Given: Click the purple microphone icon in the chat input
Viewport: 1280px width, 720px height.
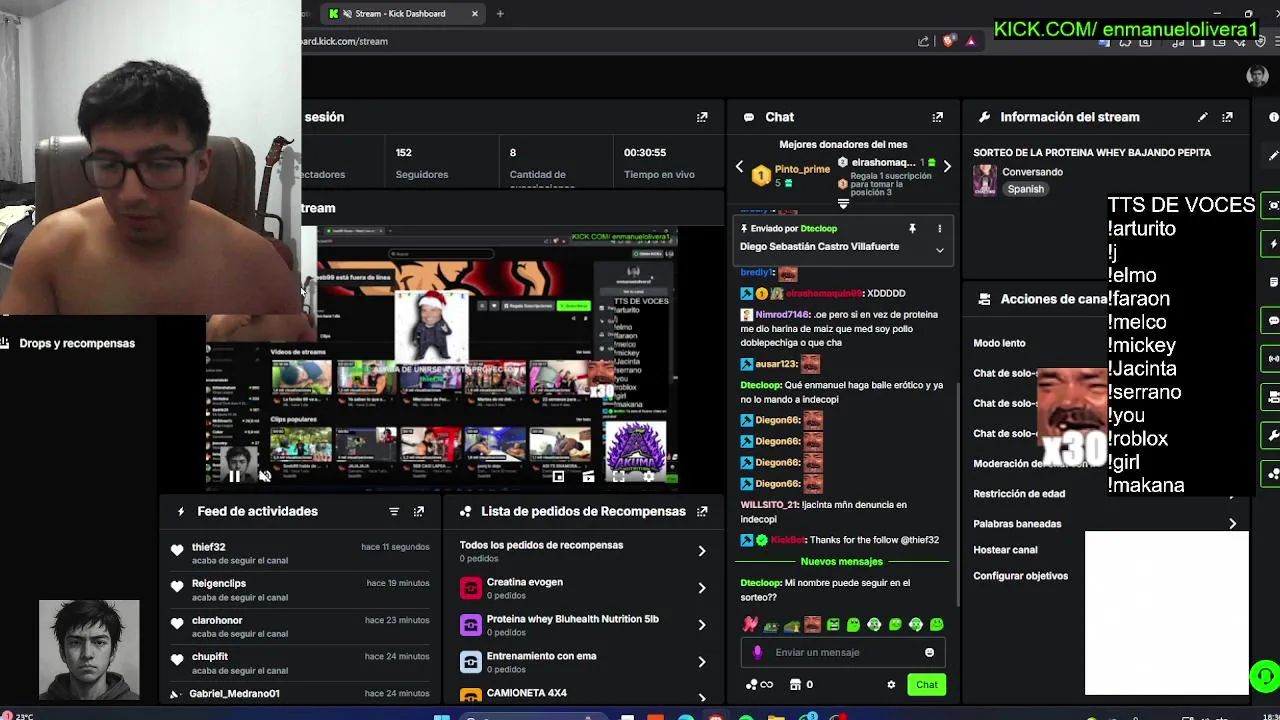Looking at the screenshot, I should pos(757,652).
